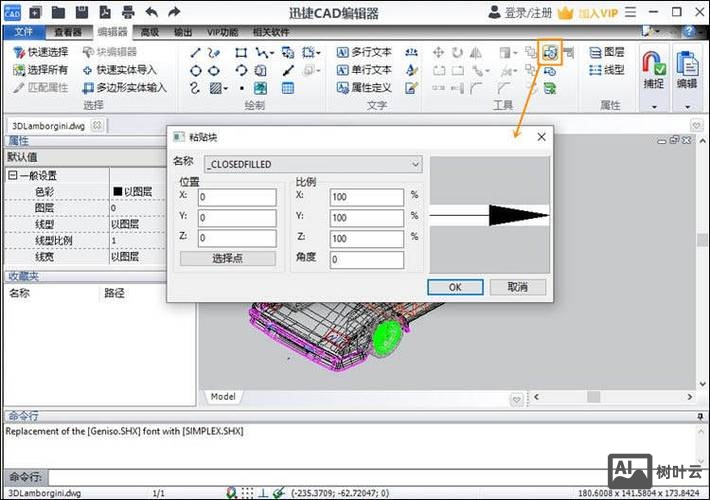Click quick select (快速选择) tool

click(x=41, y=52)
